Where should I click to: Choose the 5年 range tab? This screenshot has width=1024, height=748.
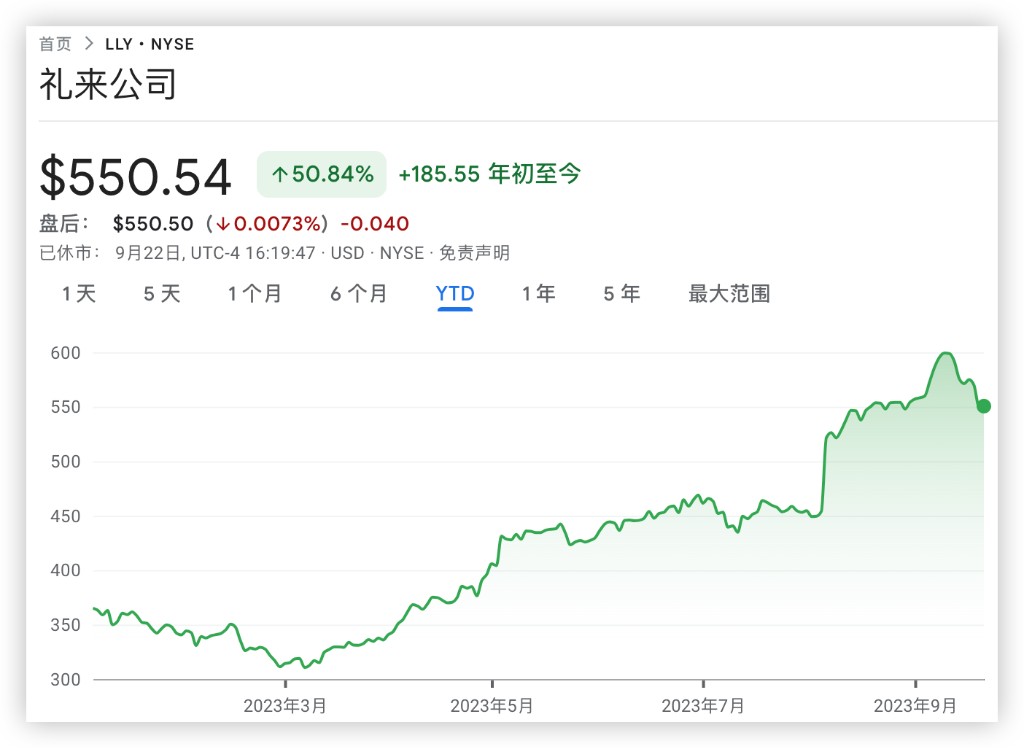pyautogui.click(x=622, y=294)
